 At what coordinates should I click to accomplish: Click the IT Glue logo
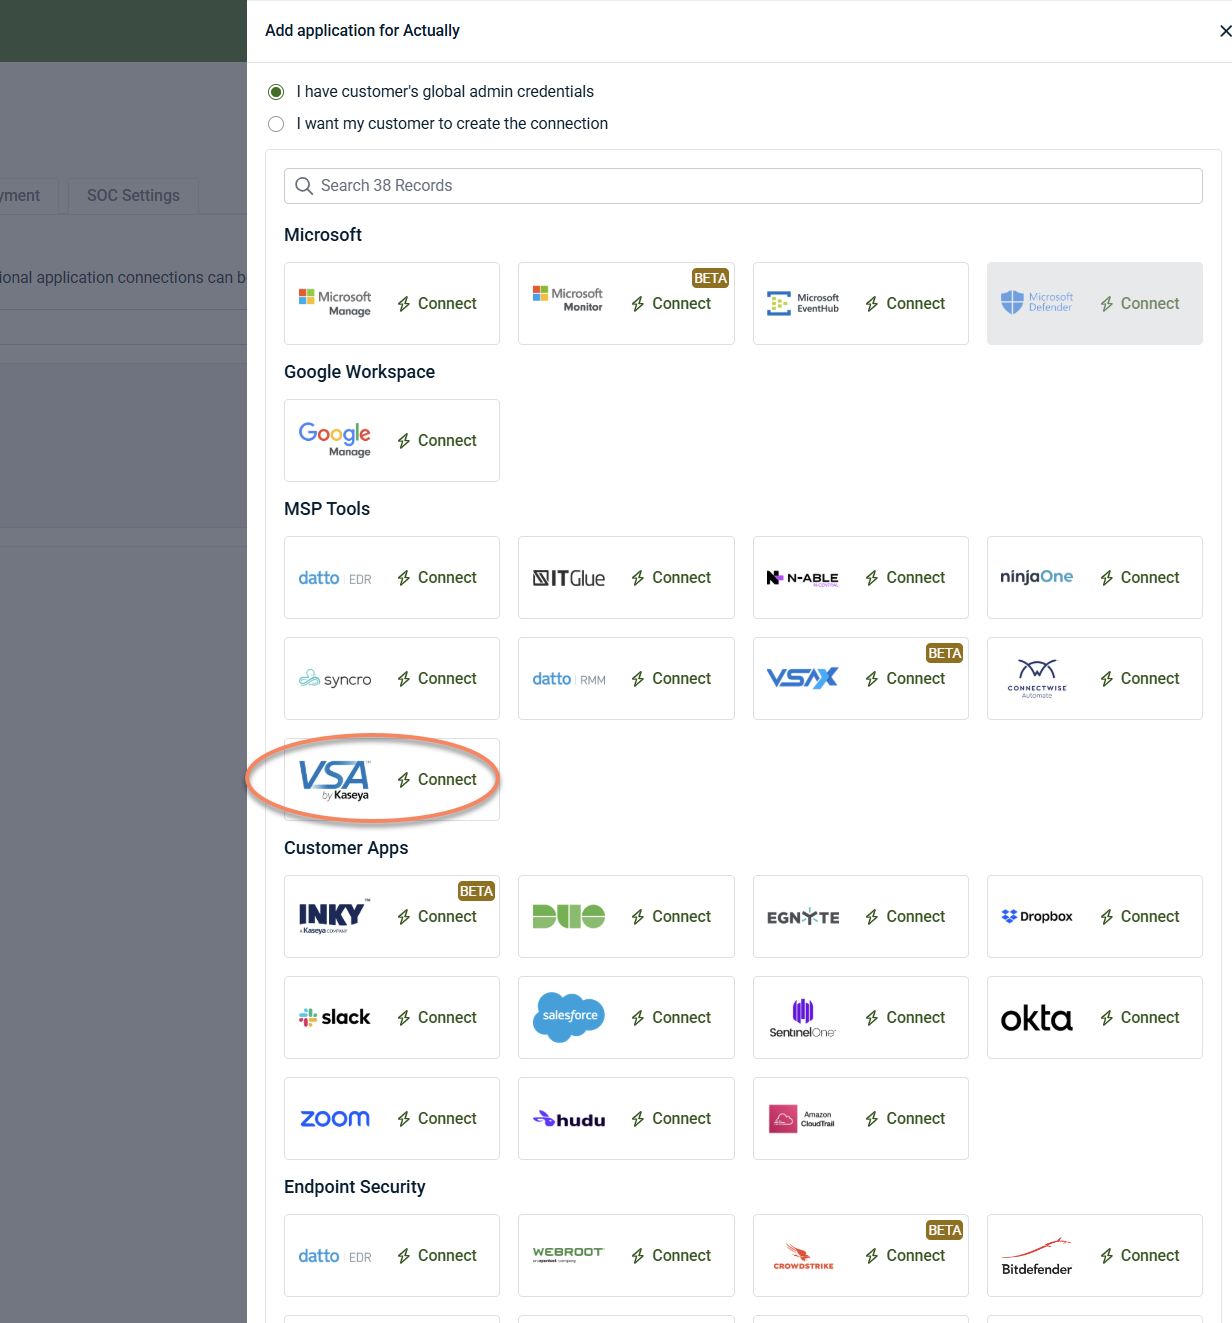tap(569, 578)
